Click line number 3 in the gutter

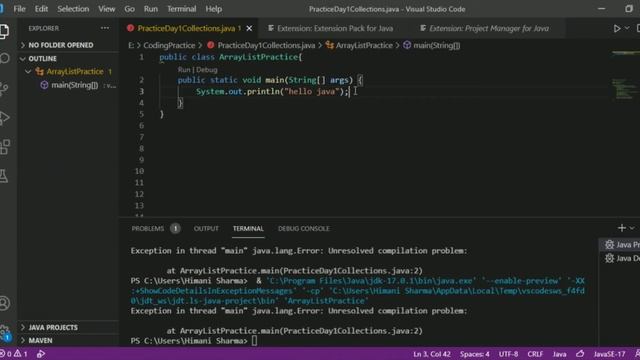141,91
